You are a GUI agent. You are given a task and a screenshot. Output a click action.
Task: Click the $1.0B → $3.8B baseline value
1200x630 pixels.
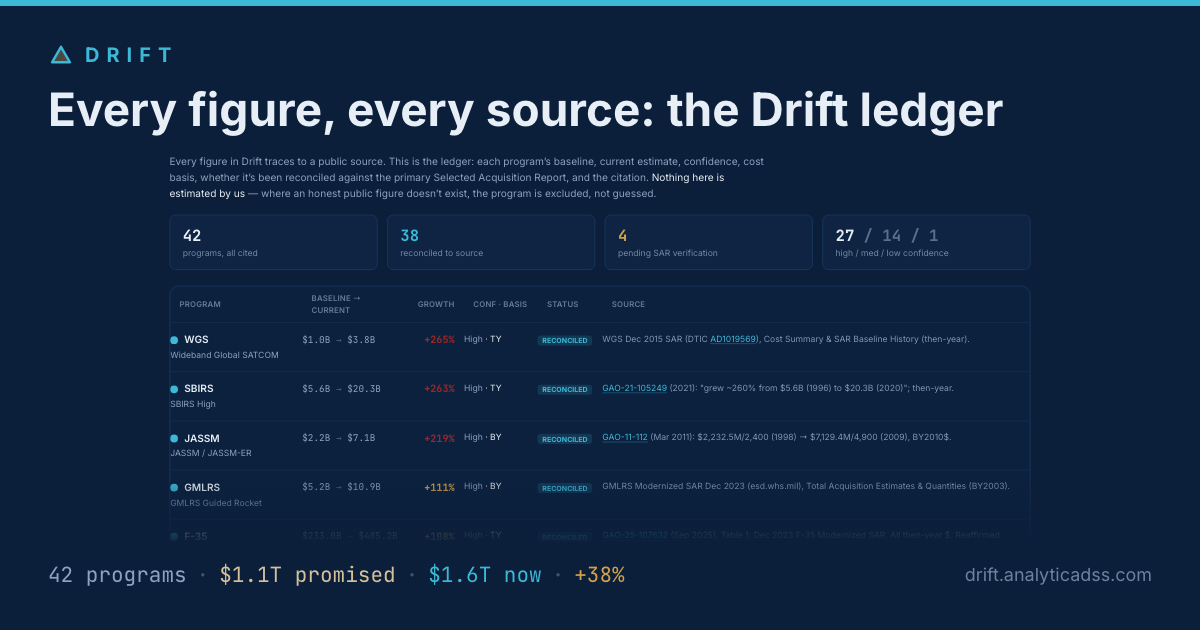(x=339, y=340)
